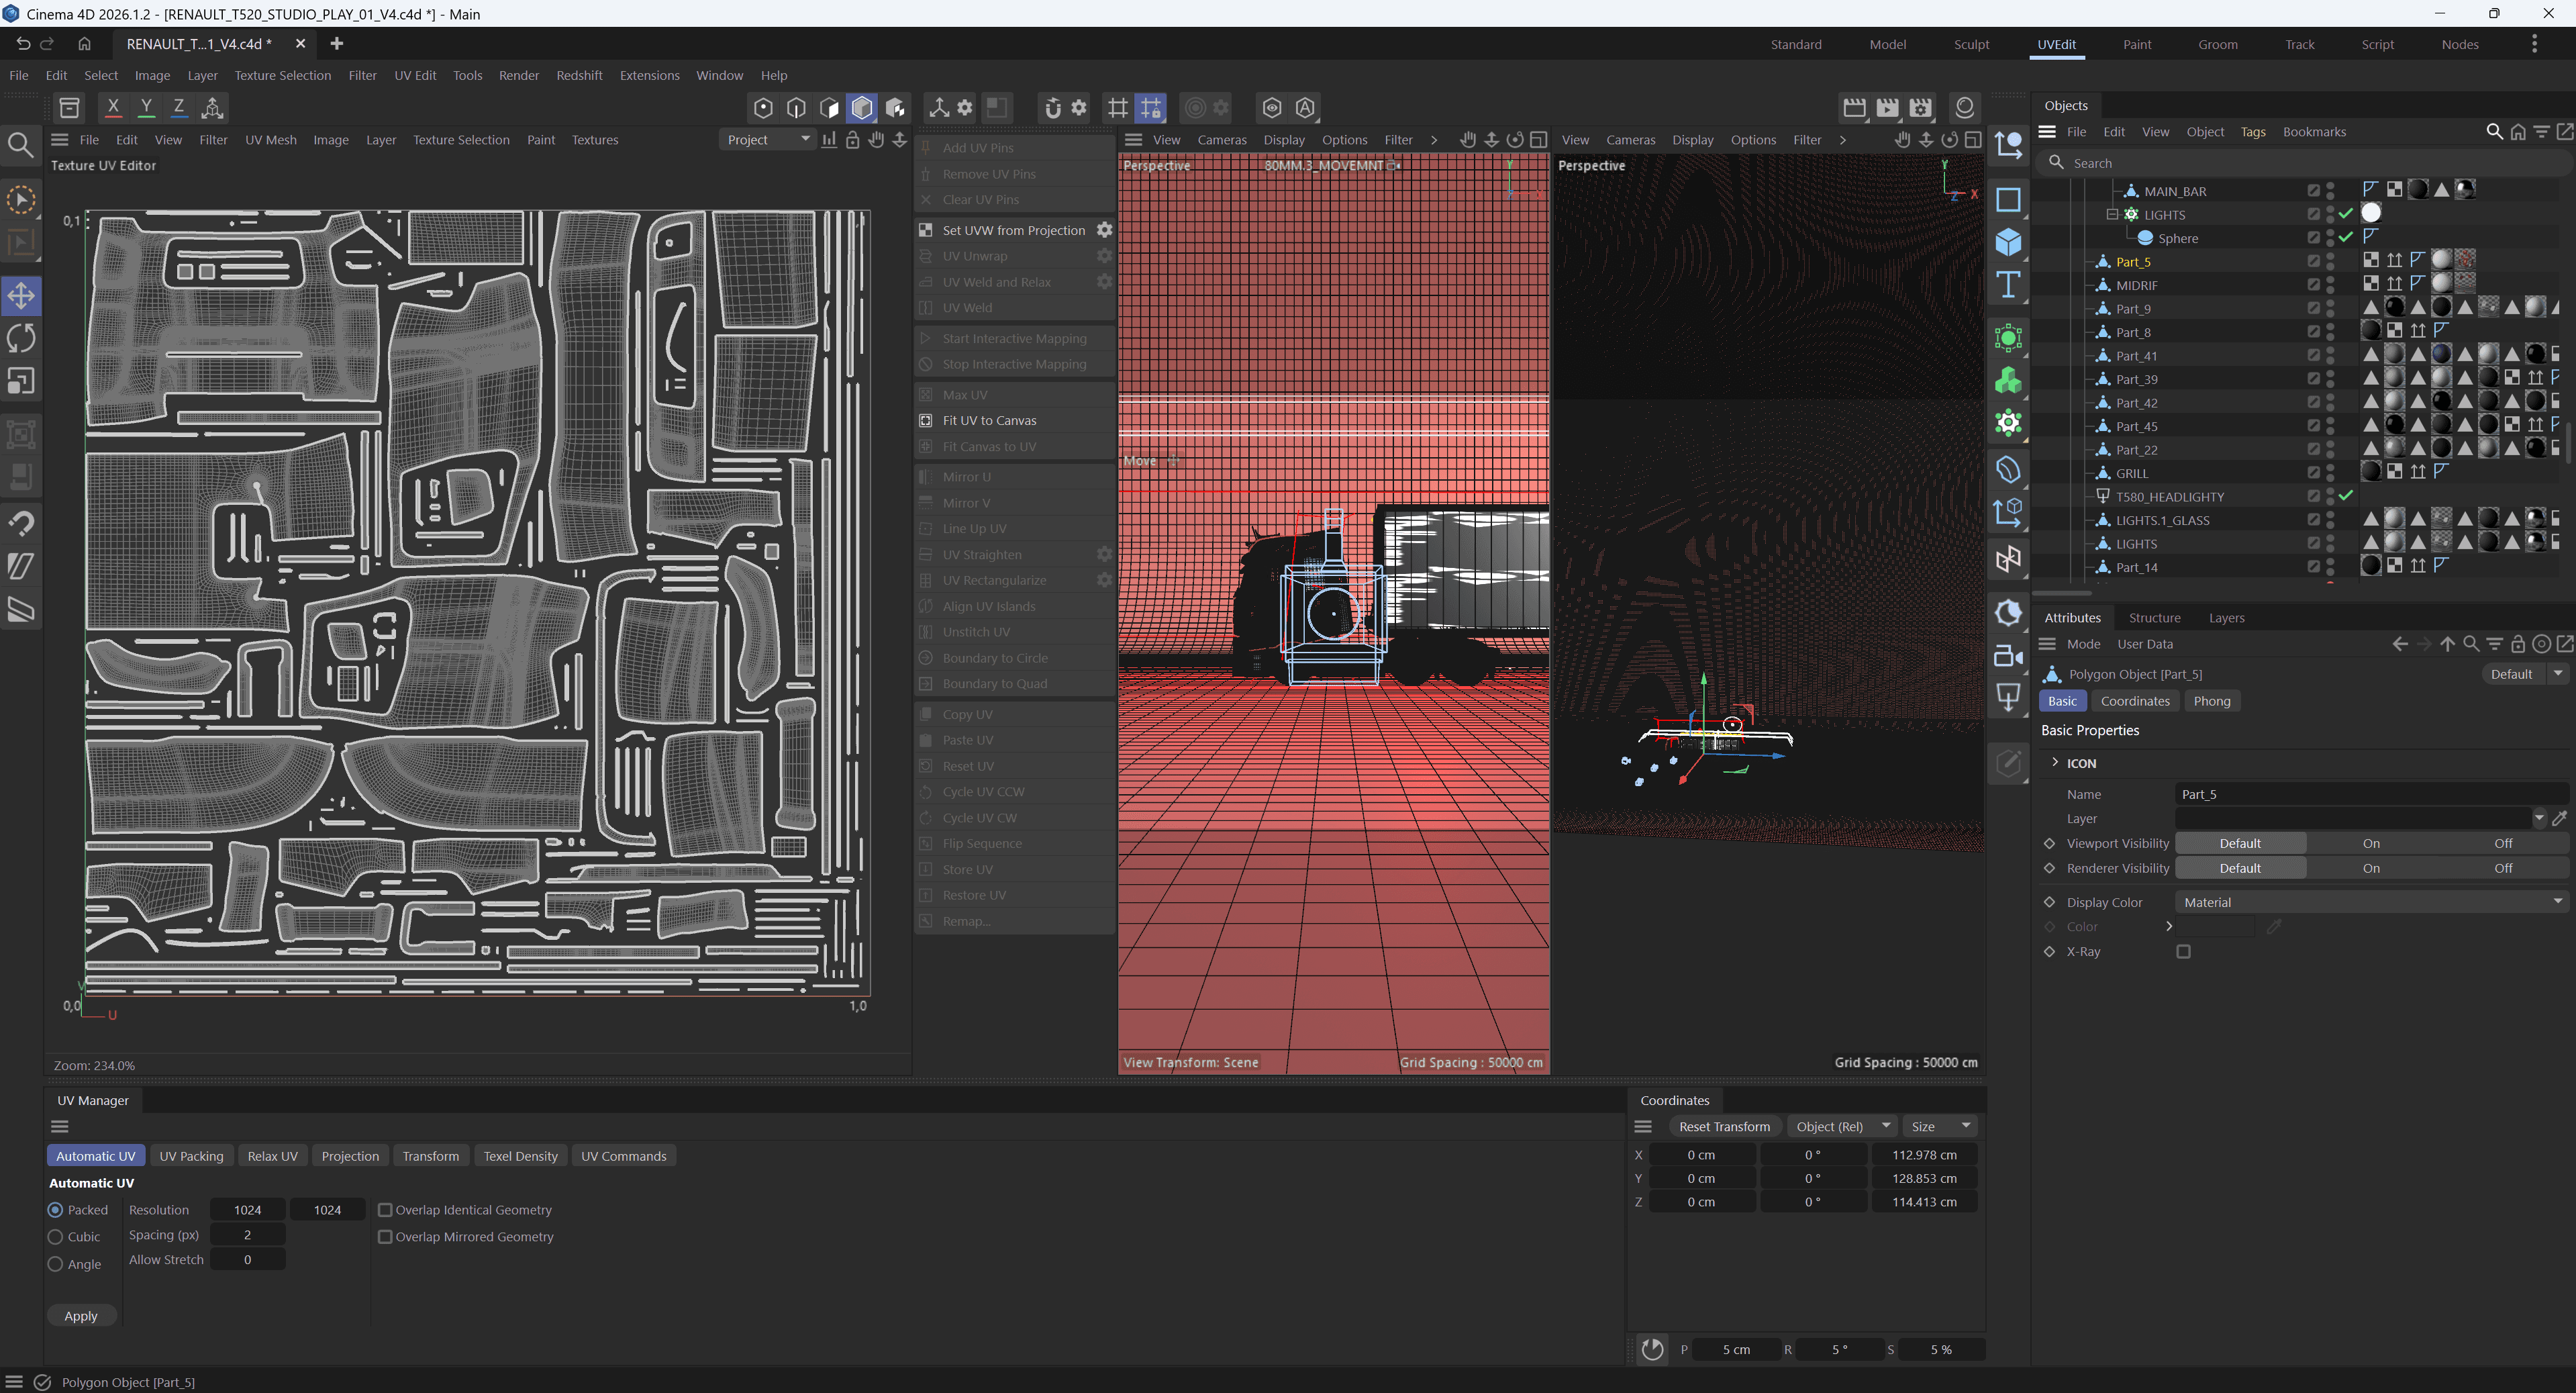
Task: Click the Apply button
Action: pos(81,1316)
